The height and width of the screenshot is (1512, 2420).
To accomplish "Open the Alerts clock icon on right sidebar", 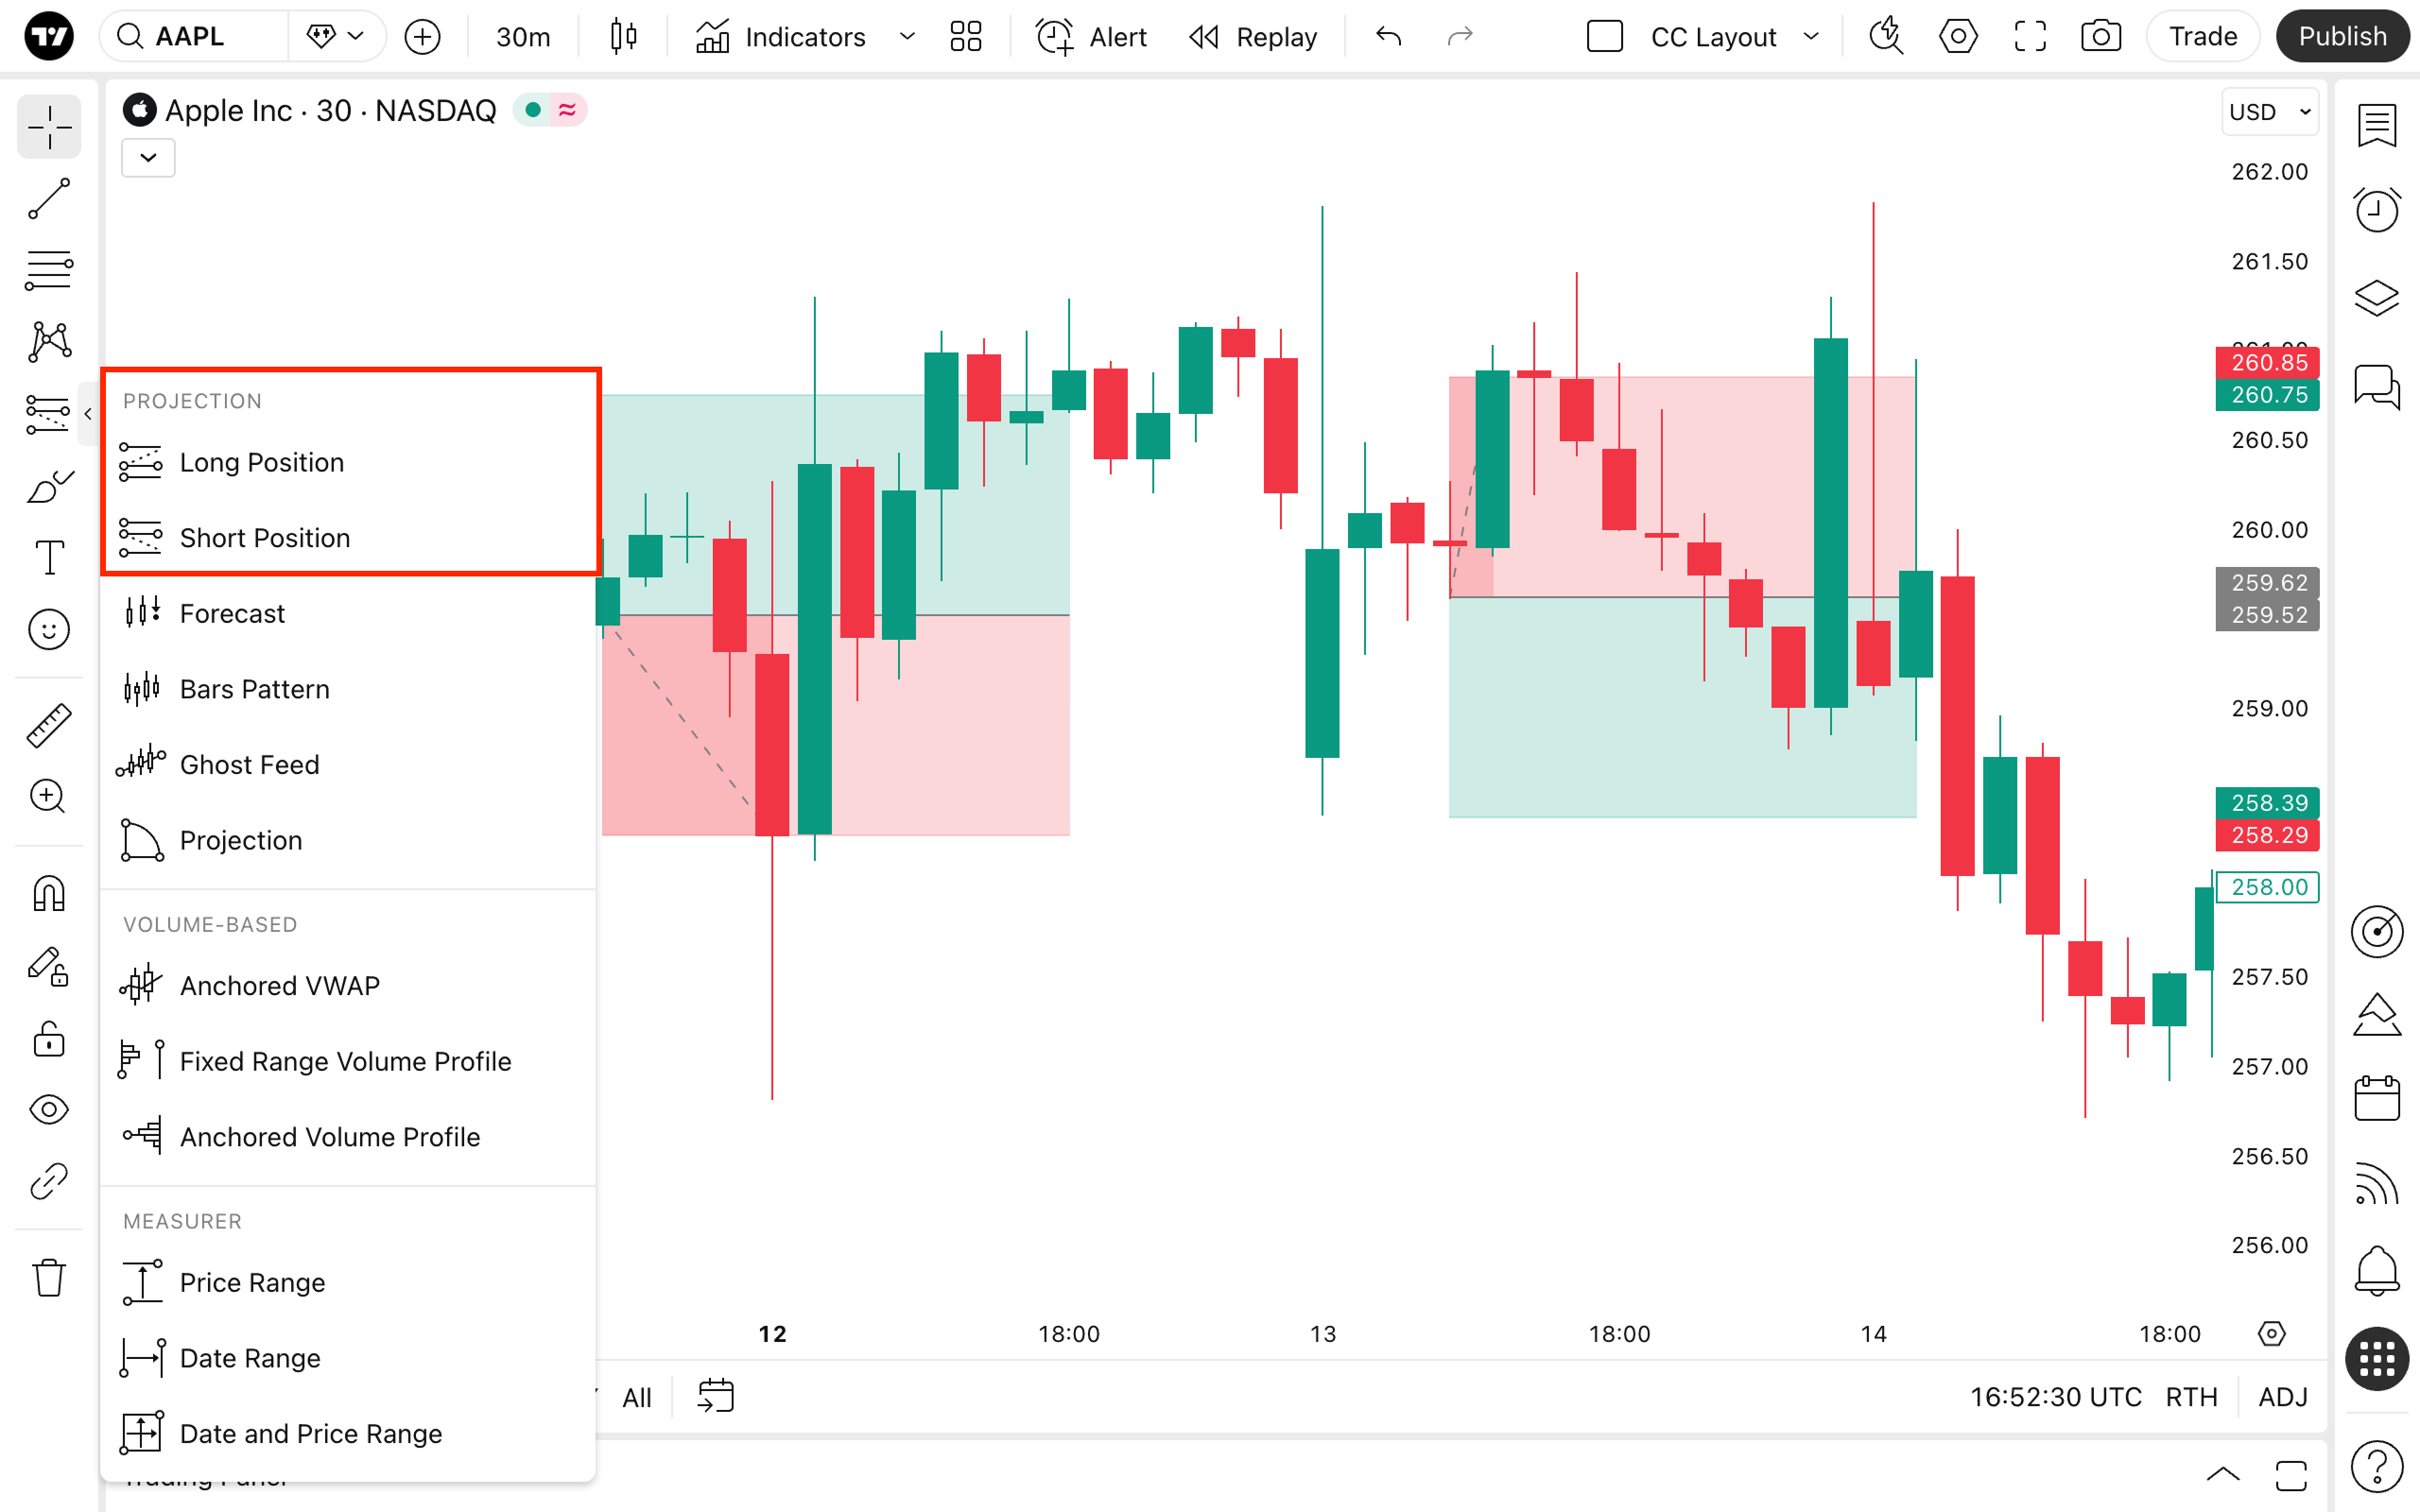I will [2376, 210].
